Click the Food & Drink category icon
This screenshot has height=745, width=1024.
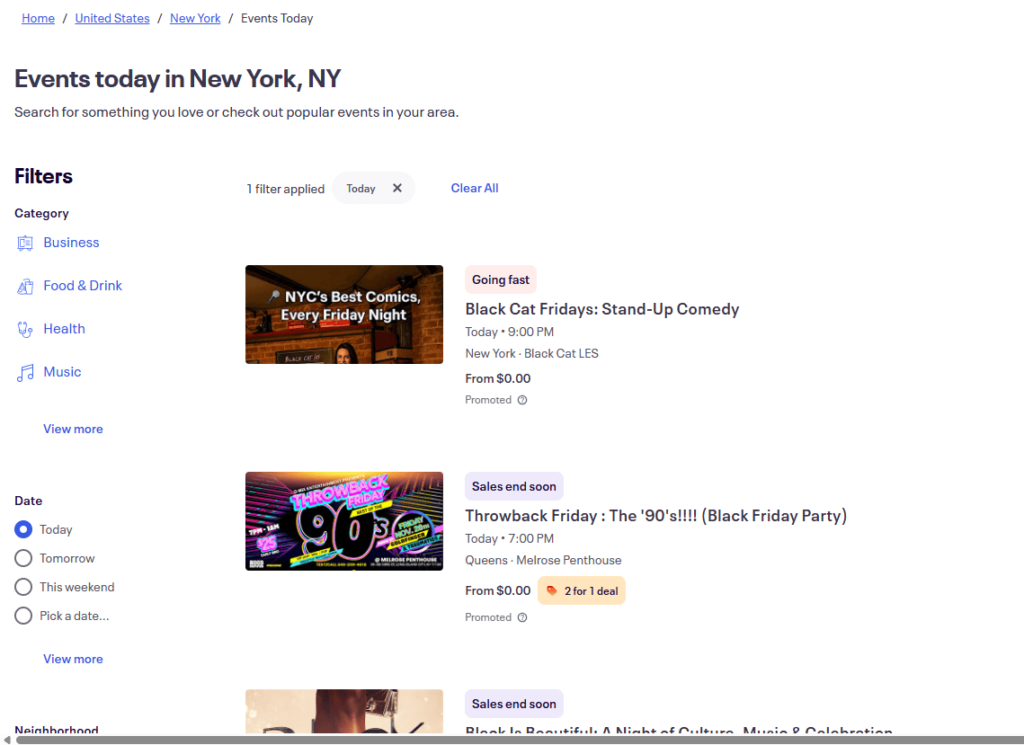click(25, 286)
